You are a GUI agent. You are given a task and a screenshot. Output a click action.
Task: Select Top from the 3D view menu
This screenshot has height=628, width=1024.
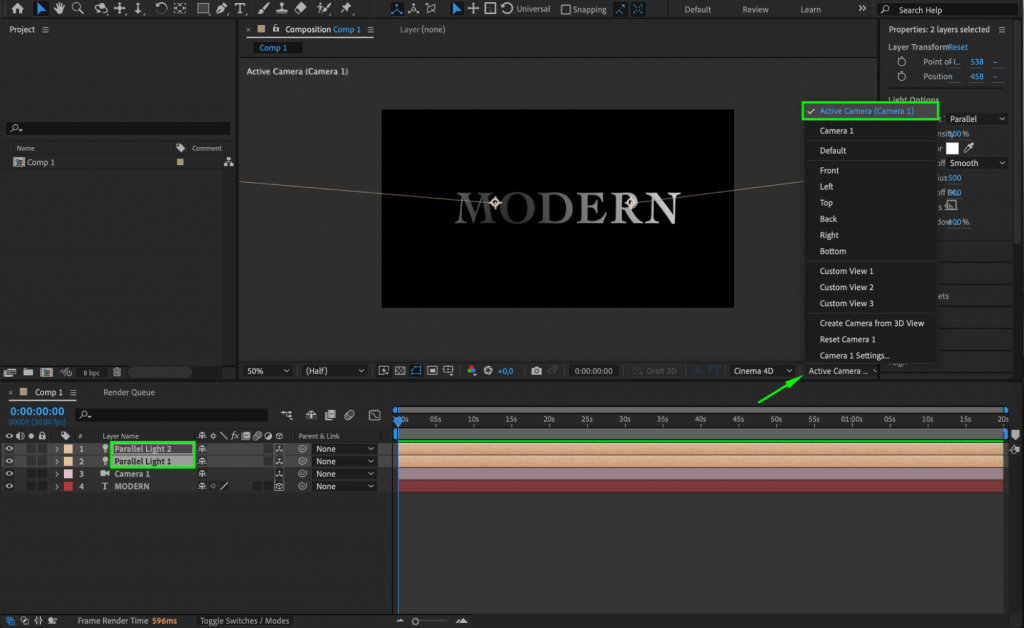click(826, 202)
